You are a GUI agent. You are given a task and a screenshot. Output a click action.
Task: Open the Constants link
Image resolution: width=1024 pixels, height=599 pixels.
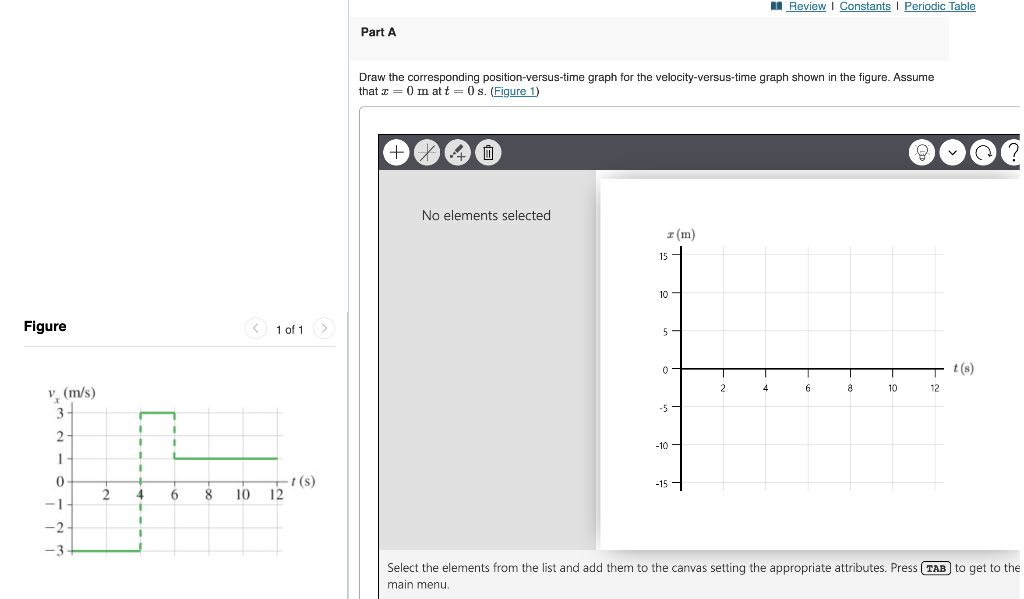click(865, 7)
